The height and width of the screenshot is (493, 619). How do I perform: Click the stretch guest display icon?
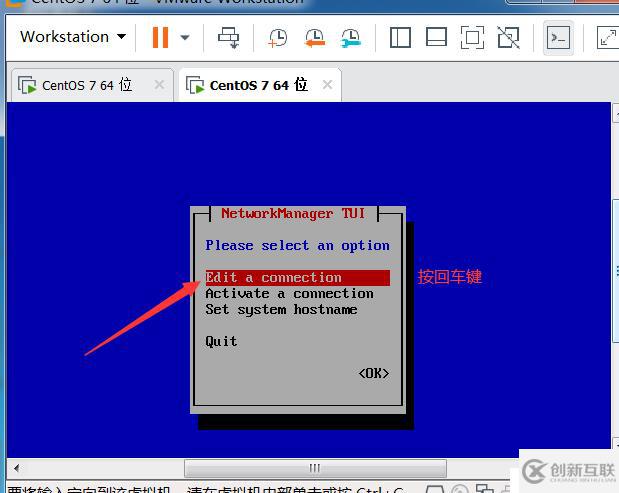click(x=607, y=37)
